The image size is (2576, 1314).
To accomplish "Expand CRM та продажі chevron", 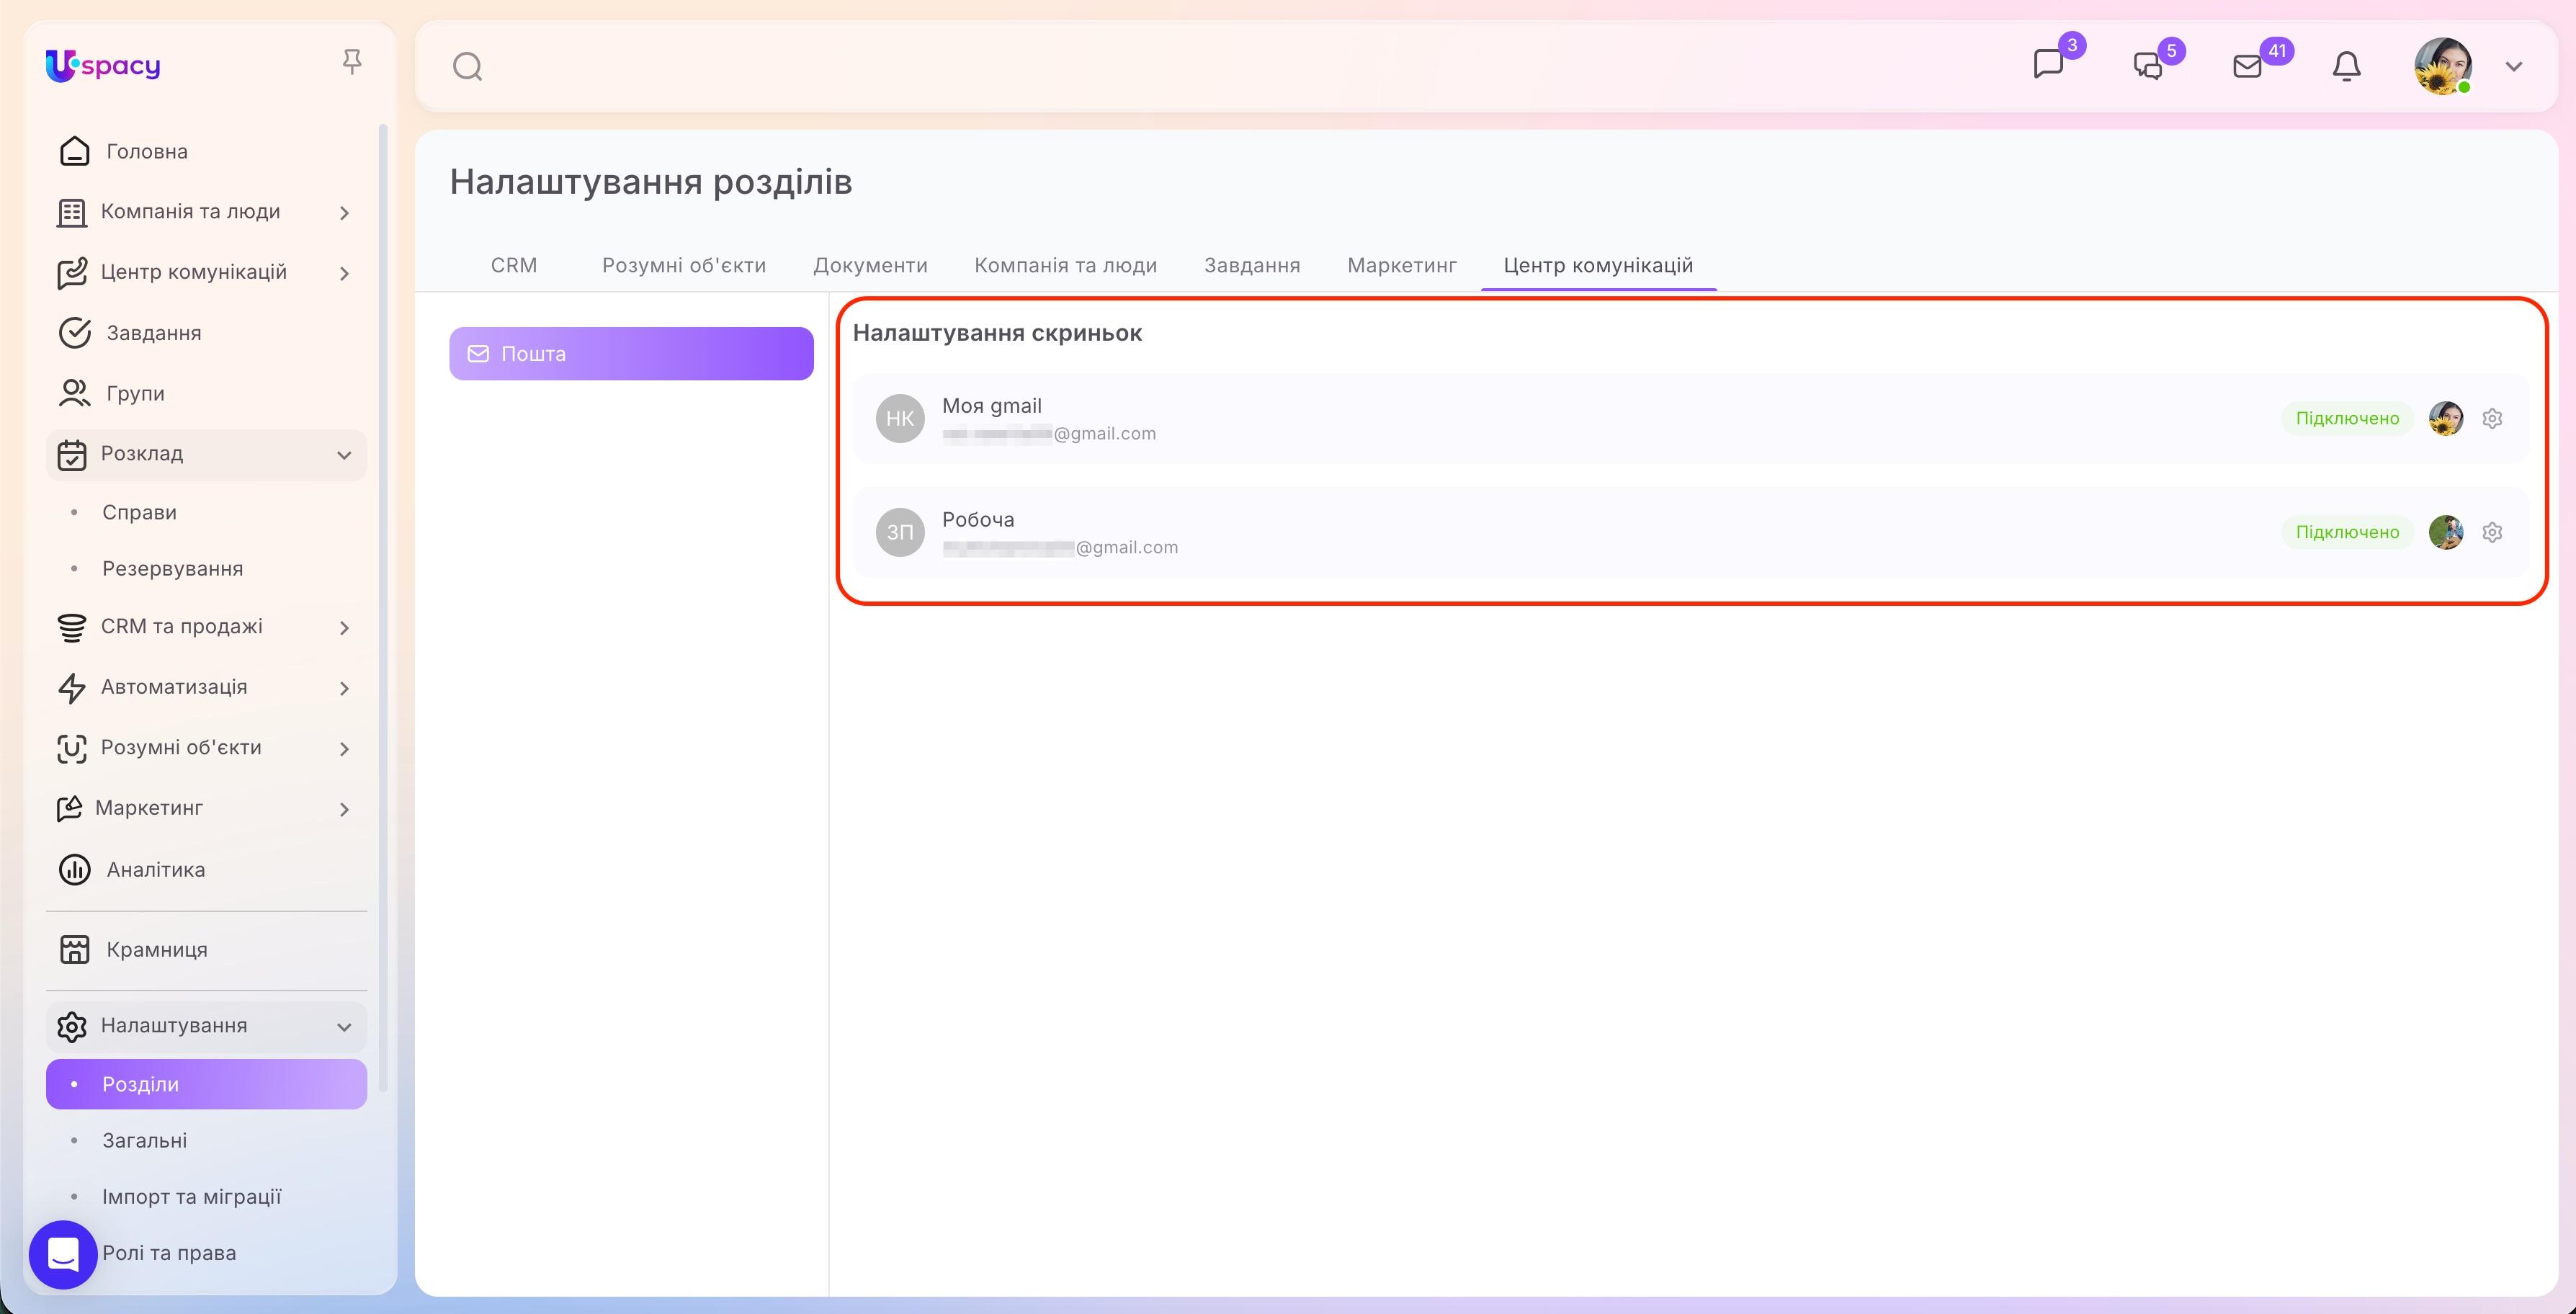I will [344, 628].
